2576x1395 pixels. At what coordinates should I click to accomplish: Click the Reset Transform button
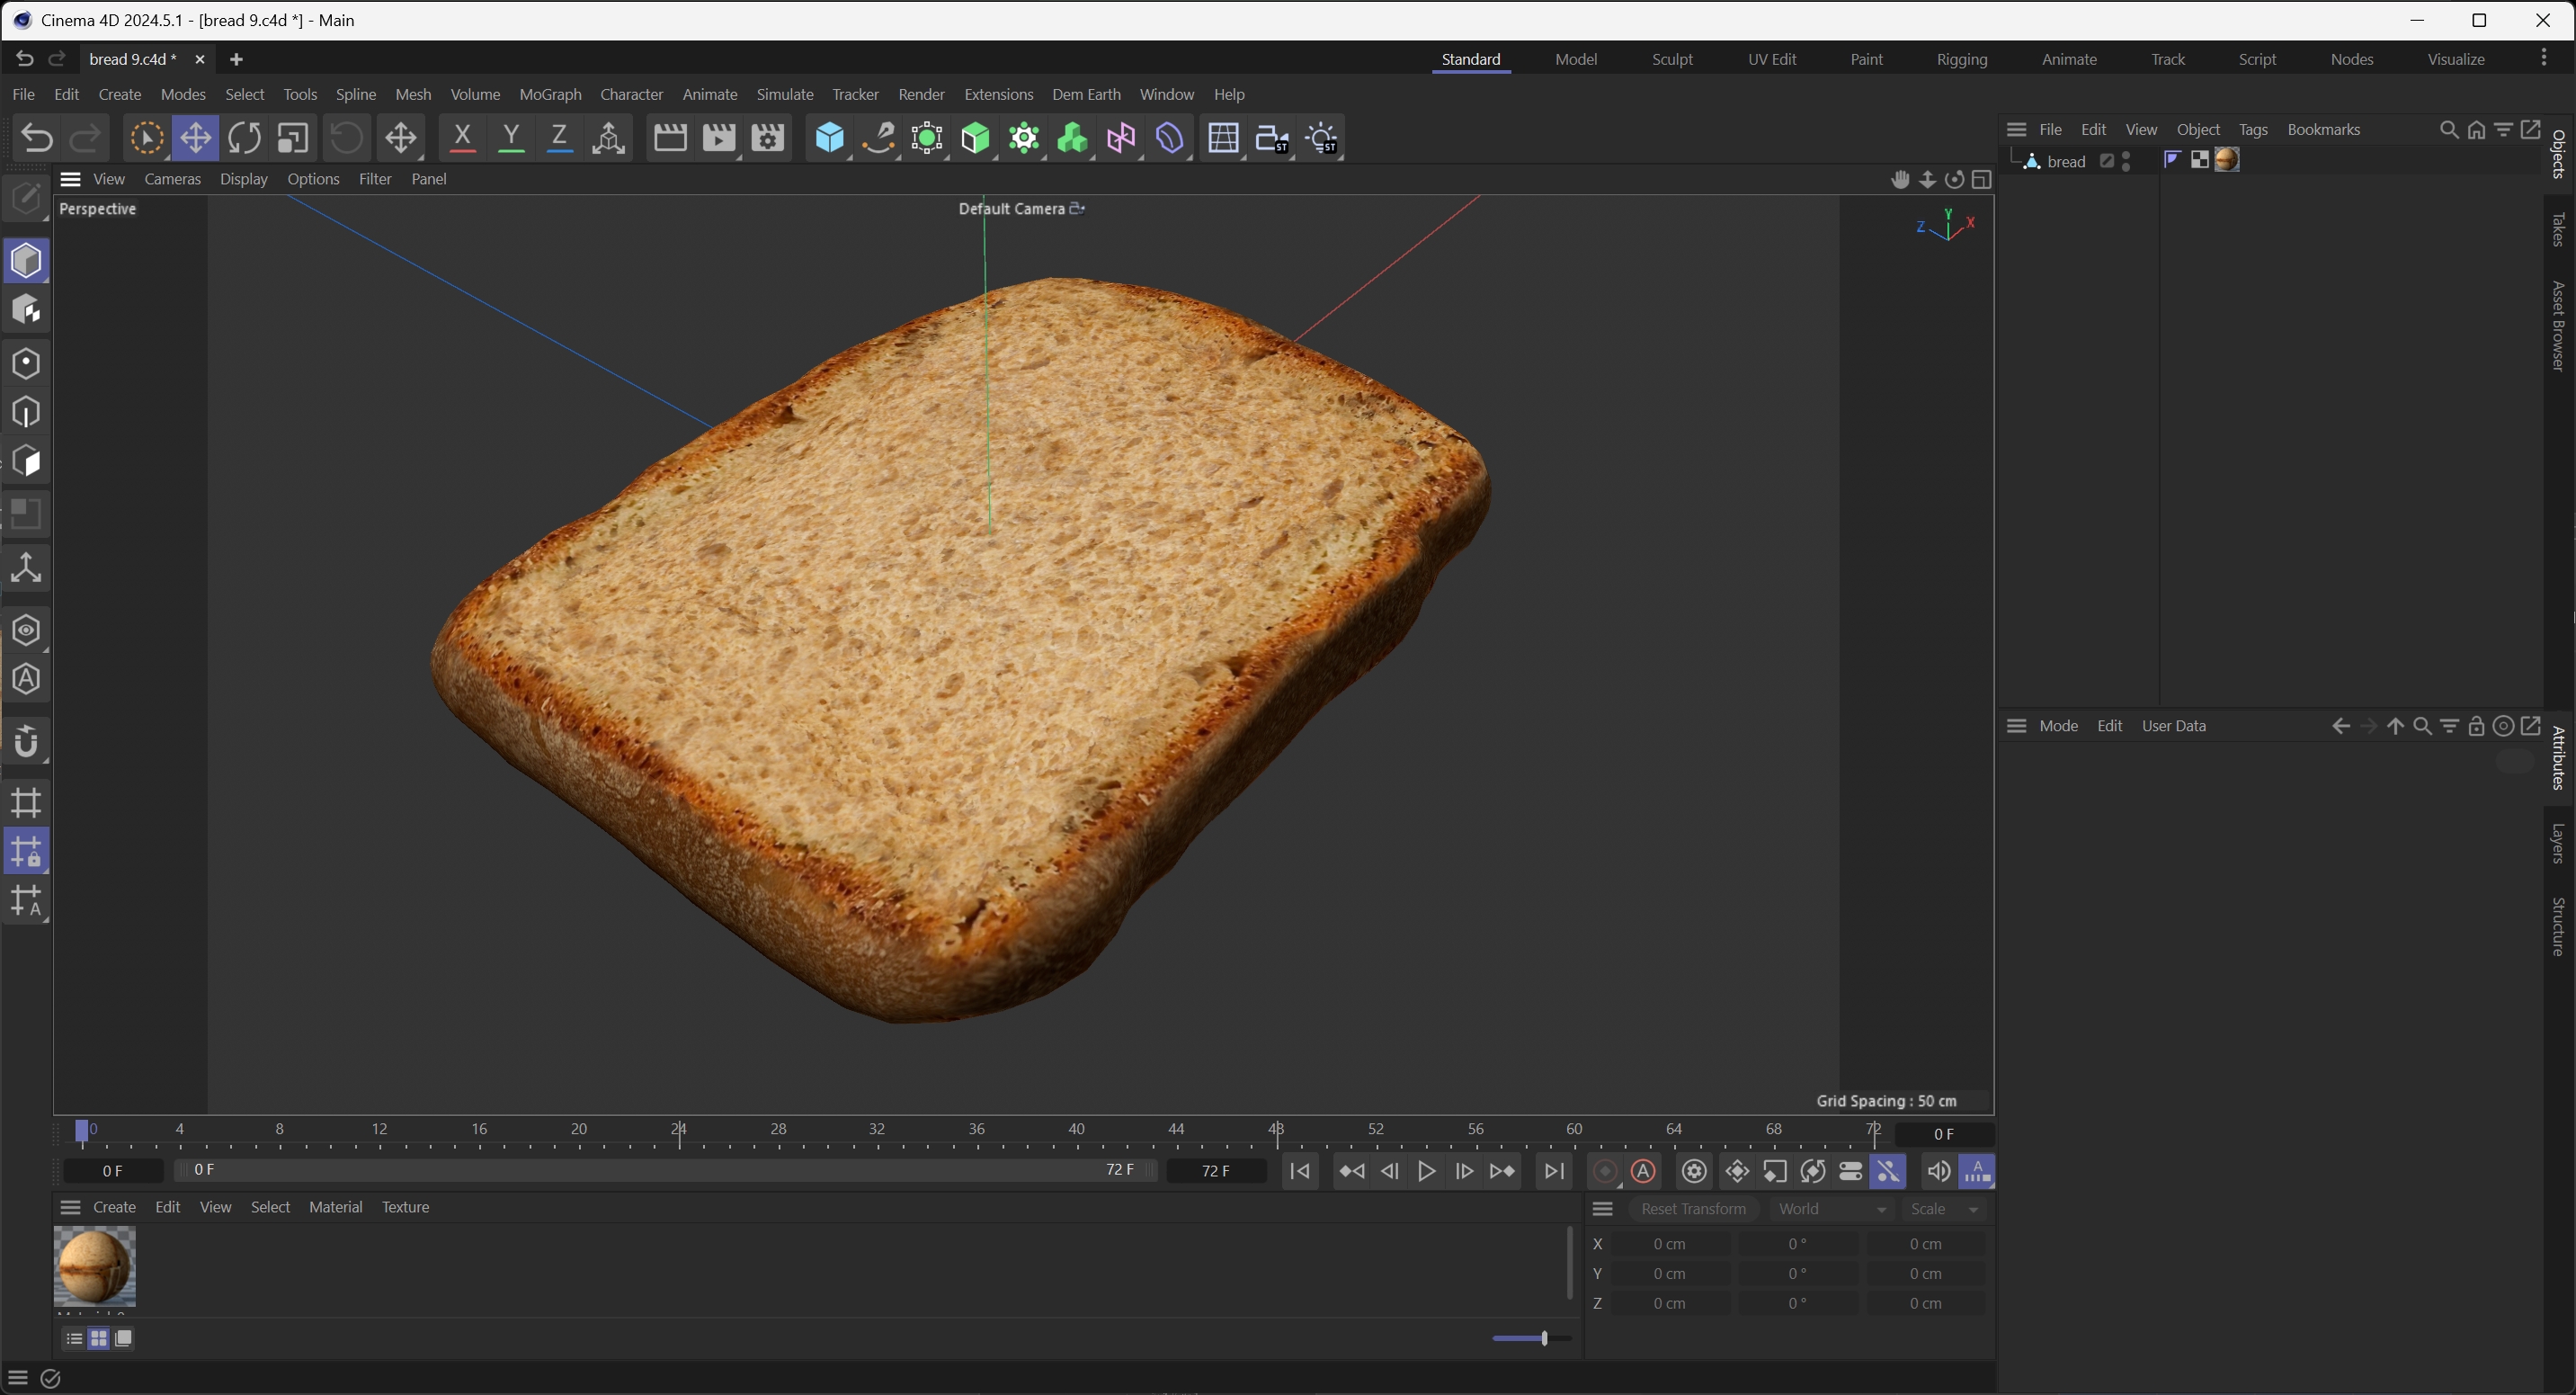click(x=1693, y=1209)
